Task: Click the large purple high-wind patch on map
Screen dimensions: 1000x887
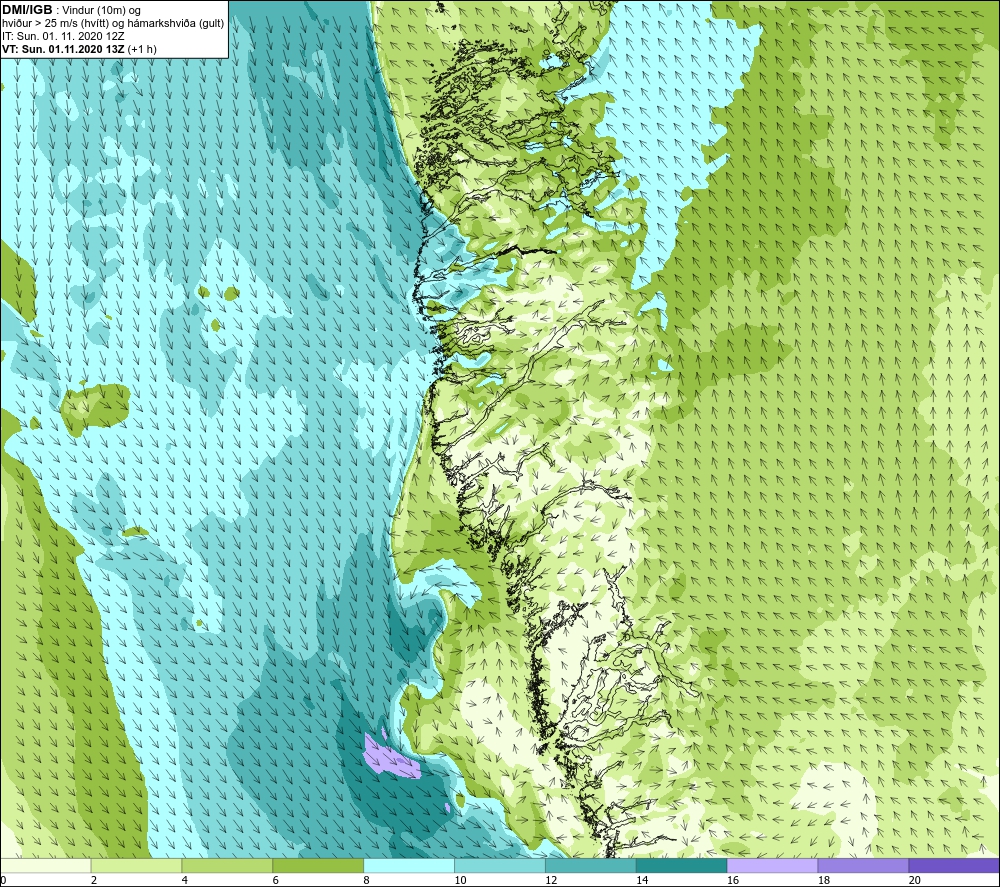Action: [390, 759]
